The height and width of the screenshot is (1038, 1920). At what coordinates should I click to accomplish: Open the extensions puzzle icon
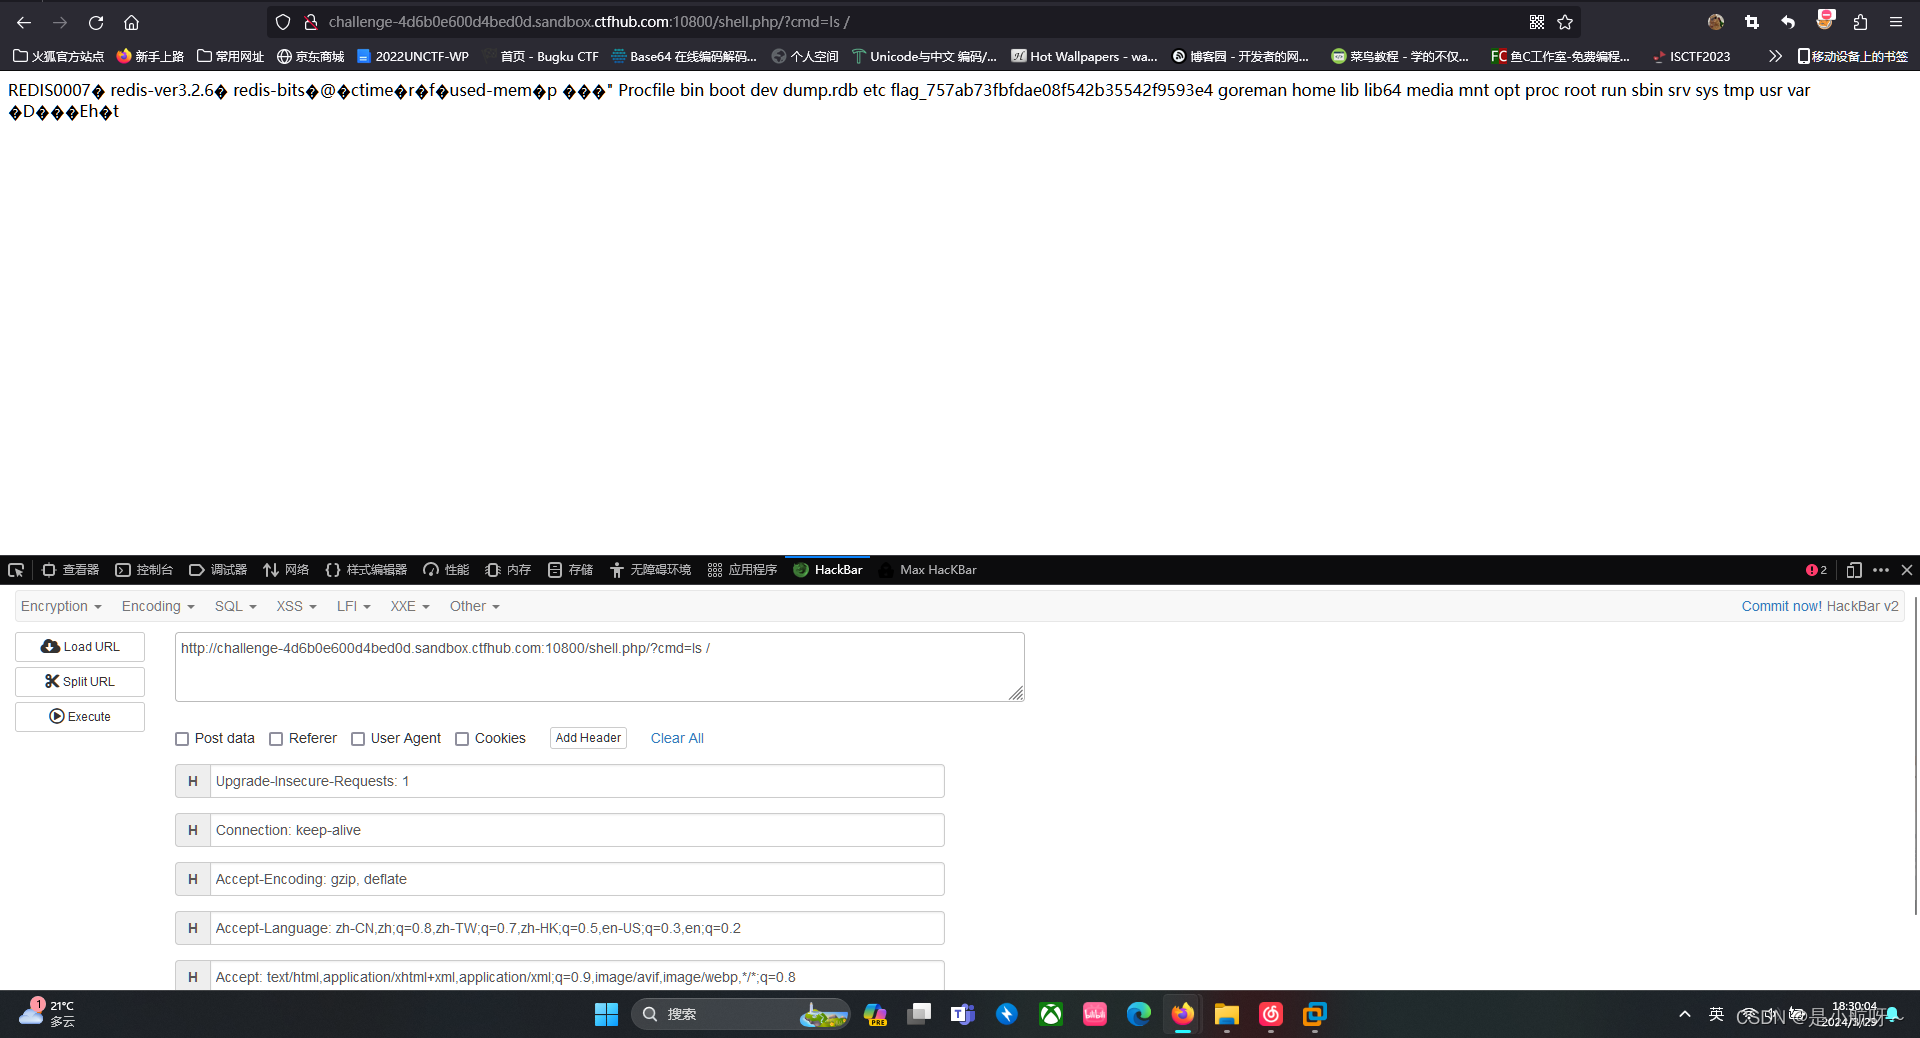pyautogui.click(x=1860, y=22)
